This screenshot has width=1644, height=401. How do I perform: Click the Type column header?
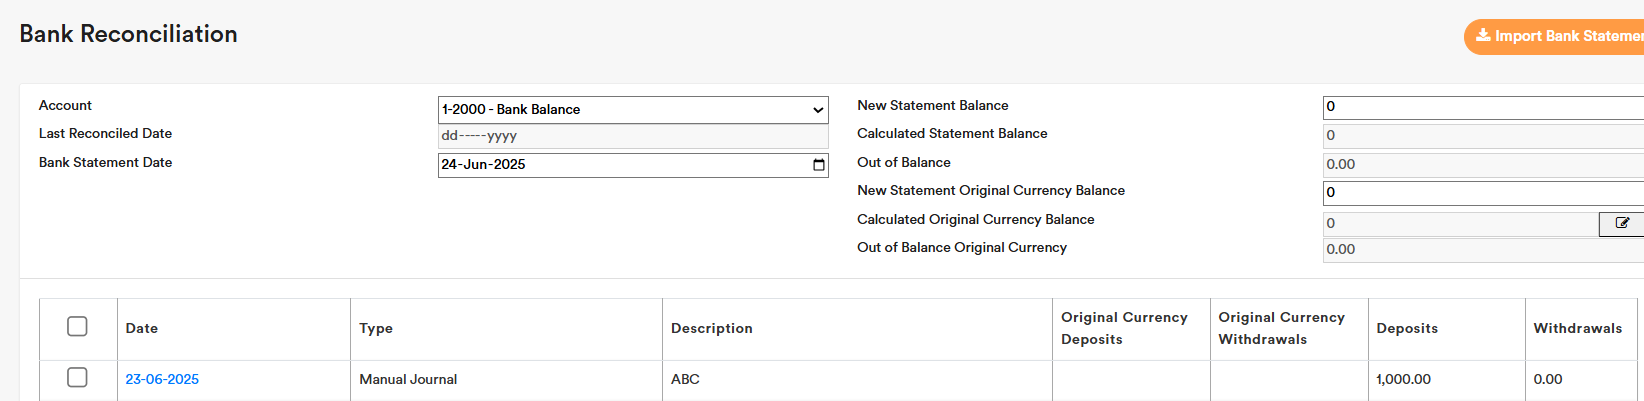pyautogui.click(x=376, y=329)
